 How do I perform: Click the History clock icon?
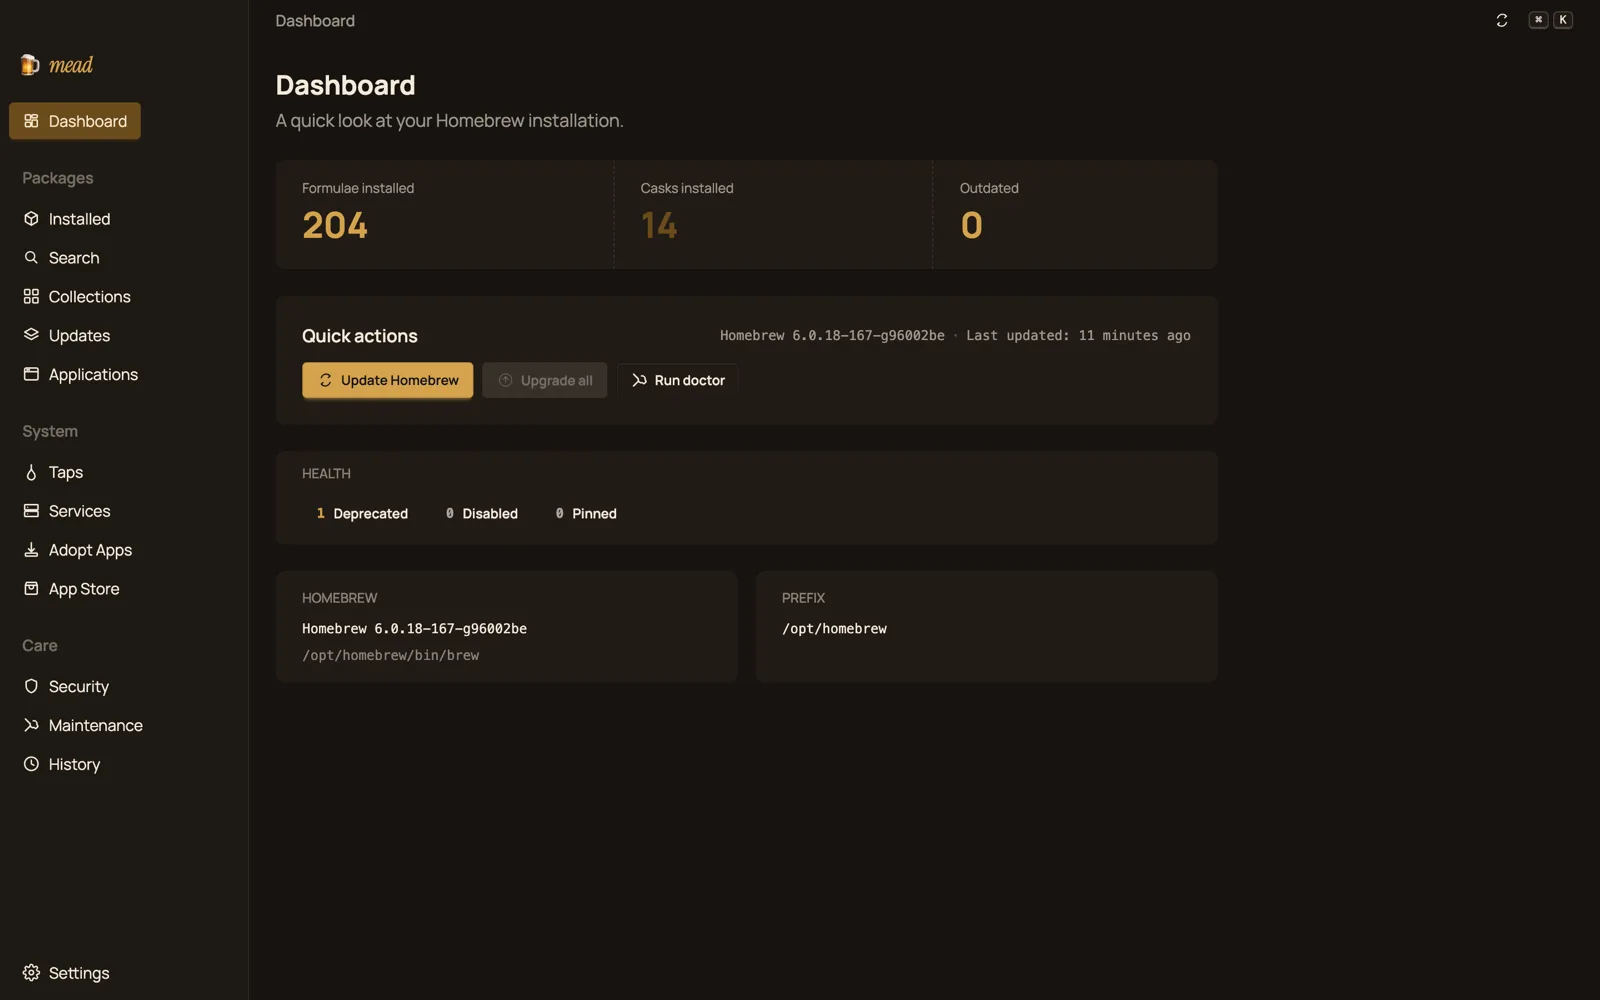click(31, 764)
